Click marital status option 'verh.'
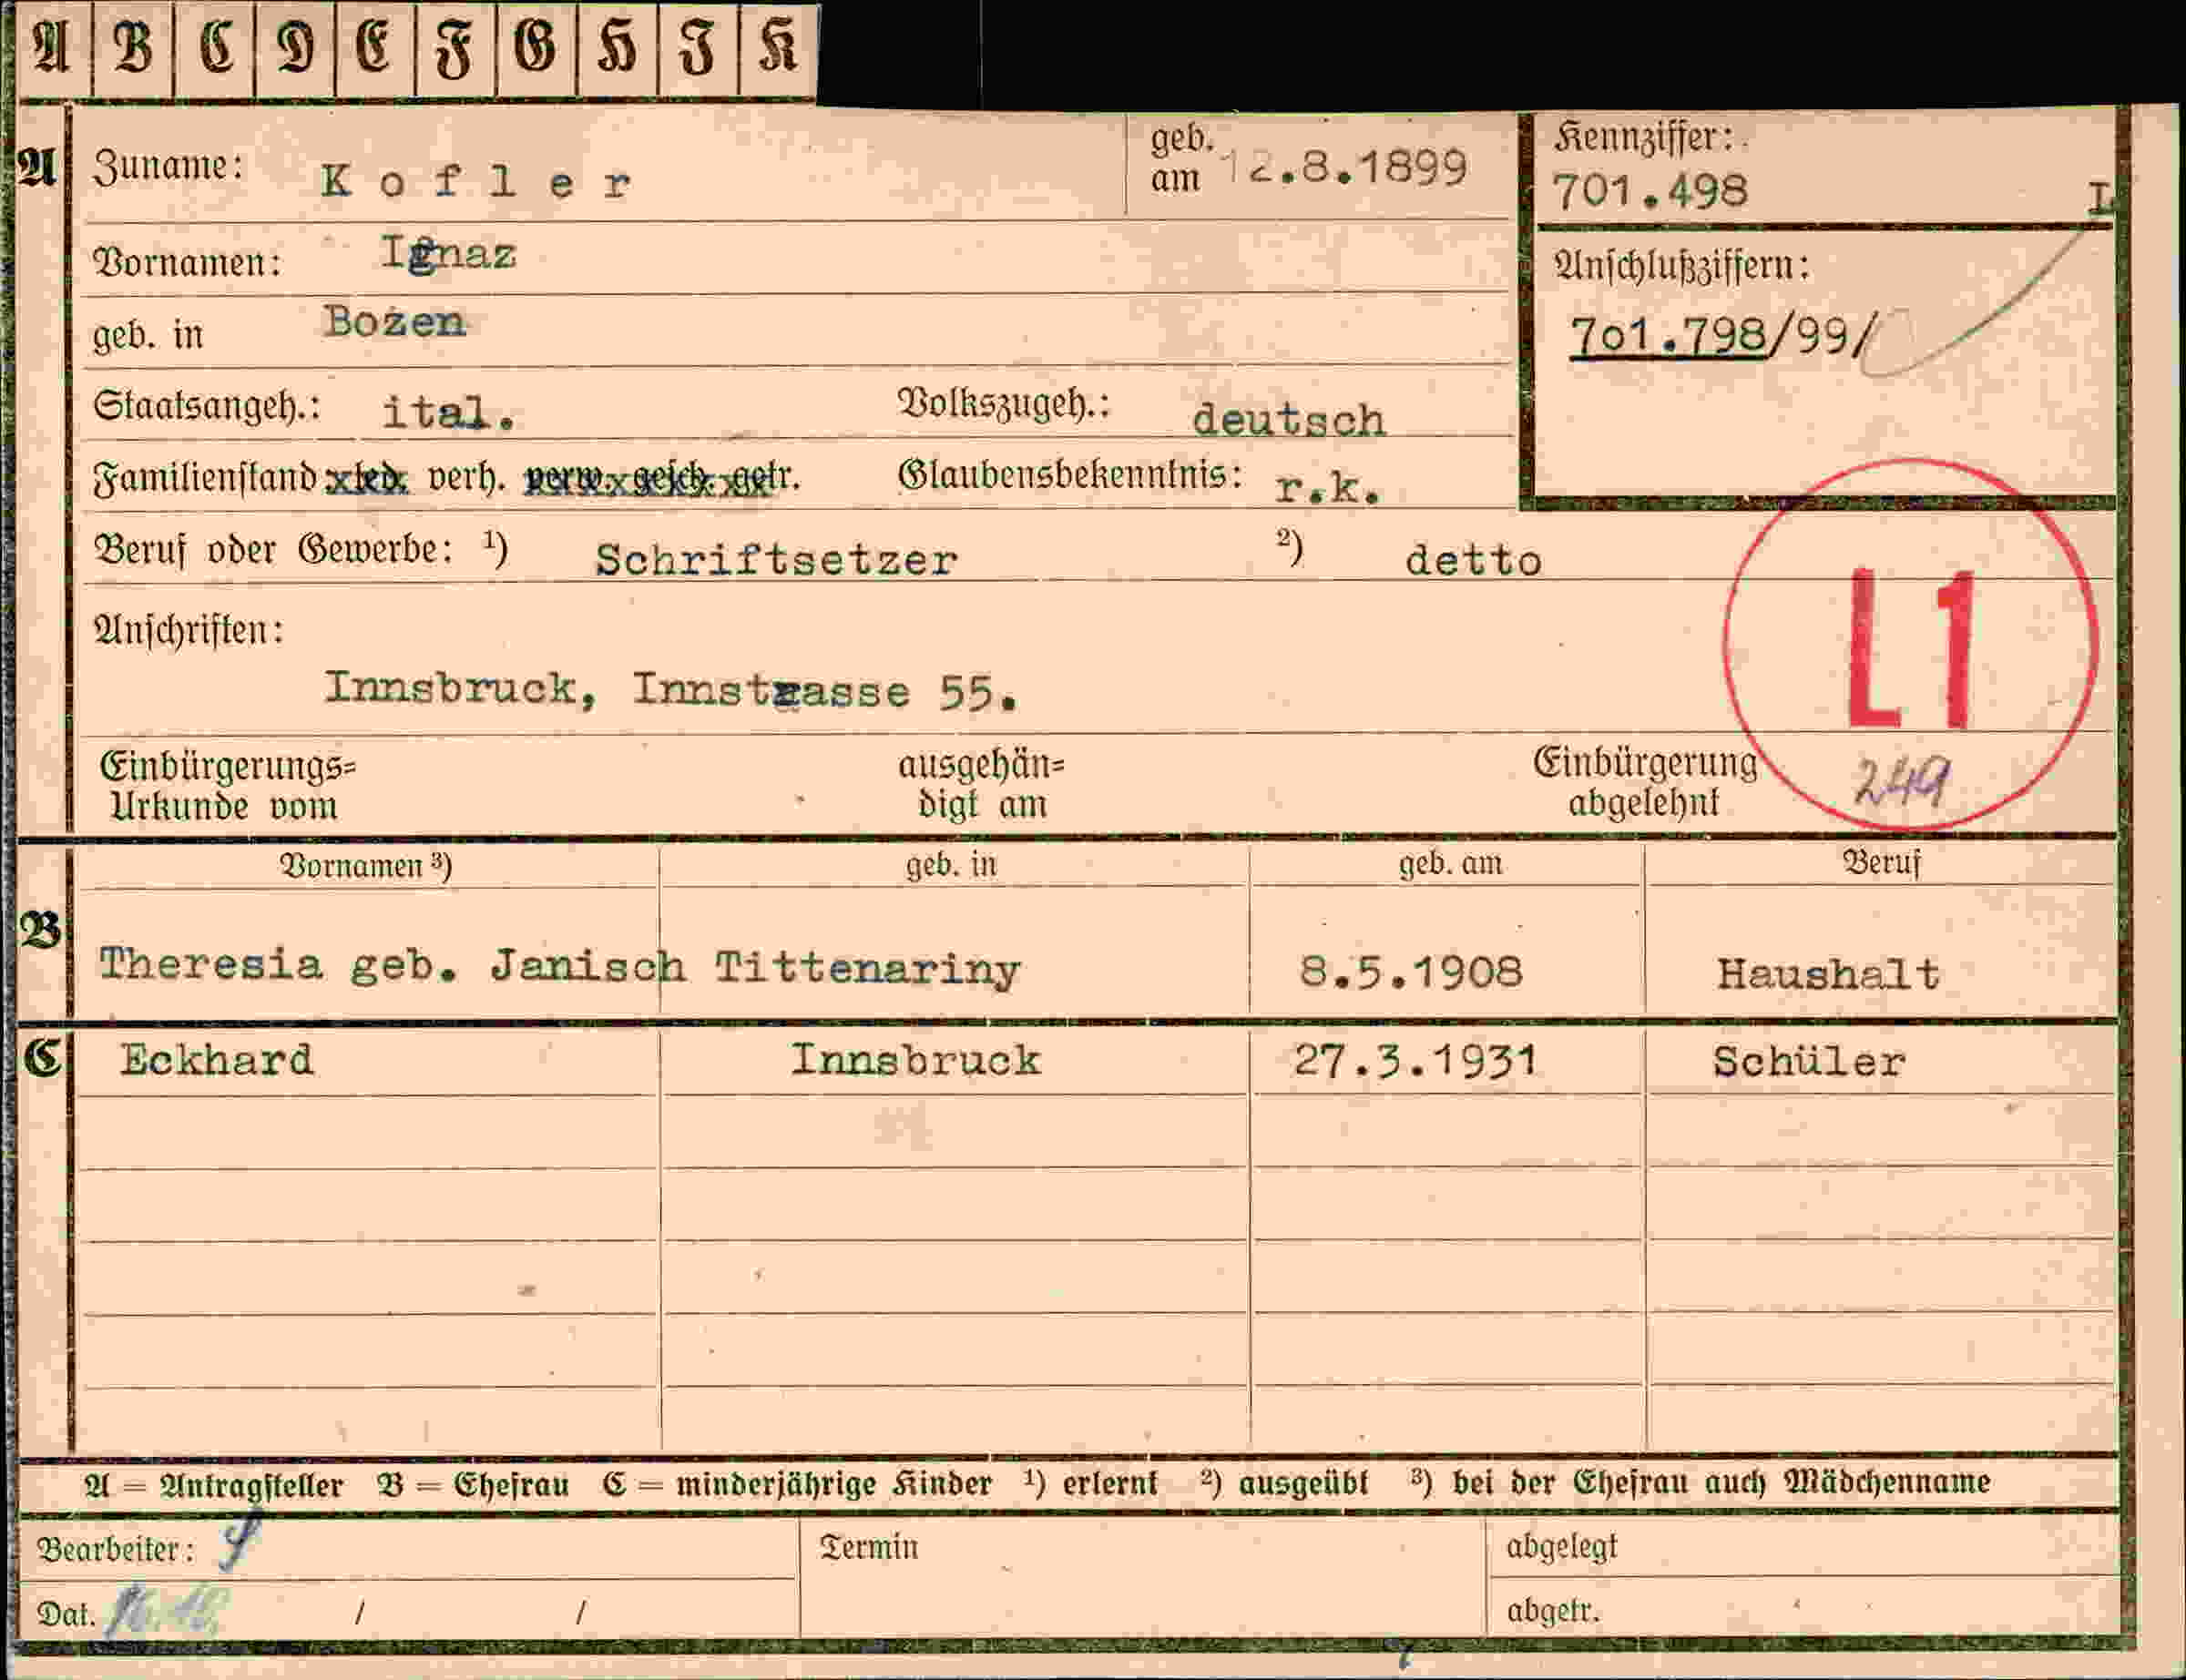Image resolution: width=2186 pixels, height=1680 pixels. click(466, 477)
